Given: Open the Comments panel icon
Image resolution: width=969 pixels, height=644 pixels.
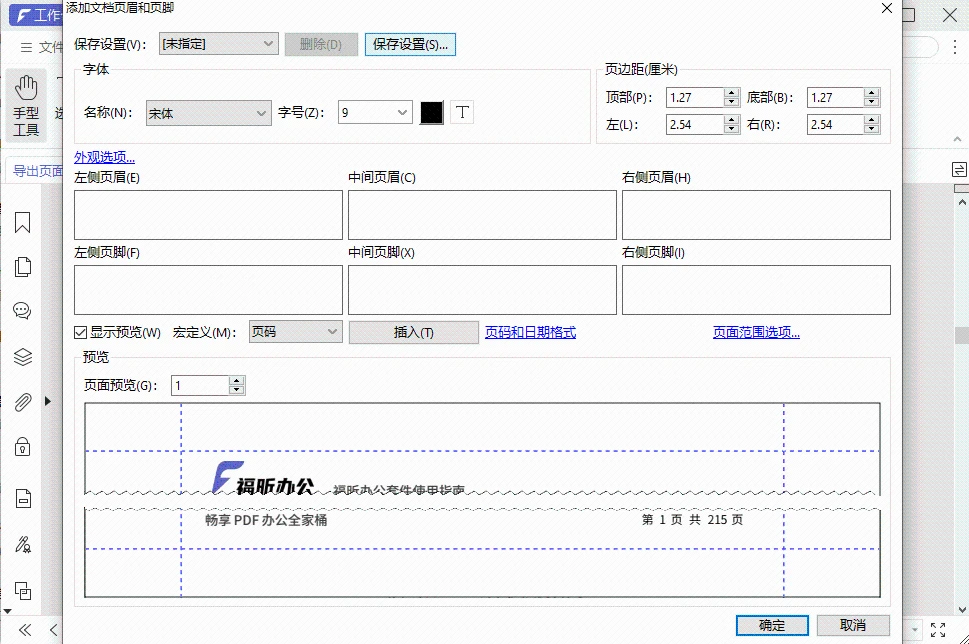Looking at the screenshot, I should click(x=23, y=311).
